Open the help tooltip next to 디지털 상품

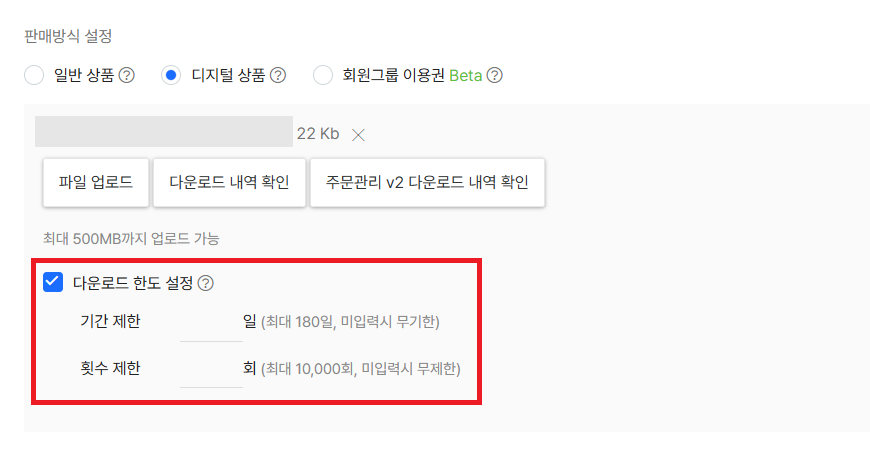pyautogui.click(x=278, y=75)
